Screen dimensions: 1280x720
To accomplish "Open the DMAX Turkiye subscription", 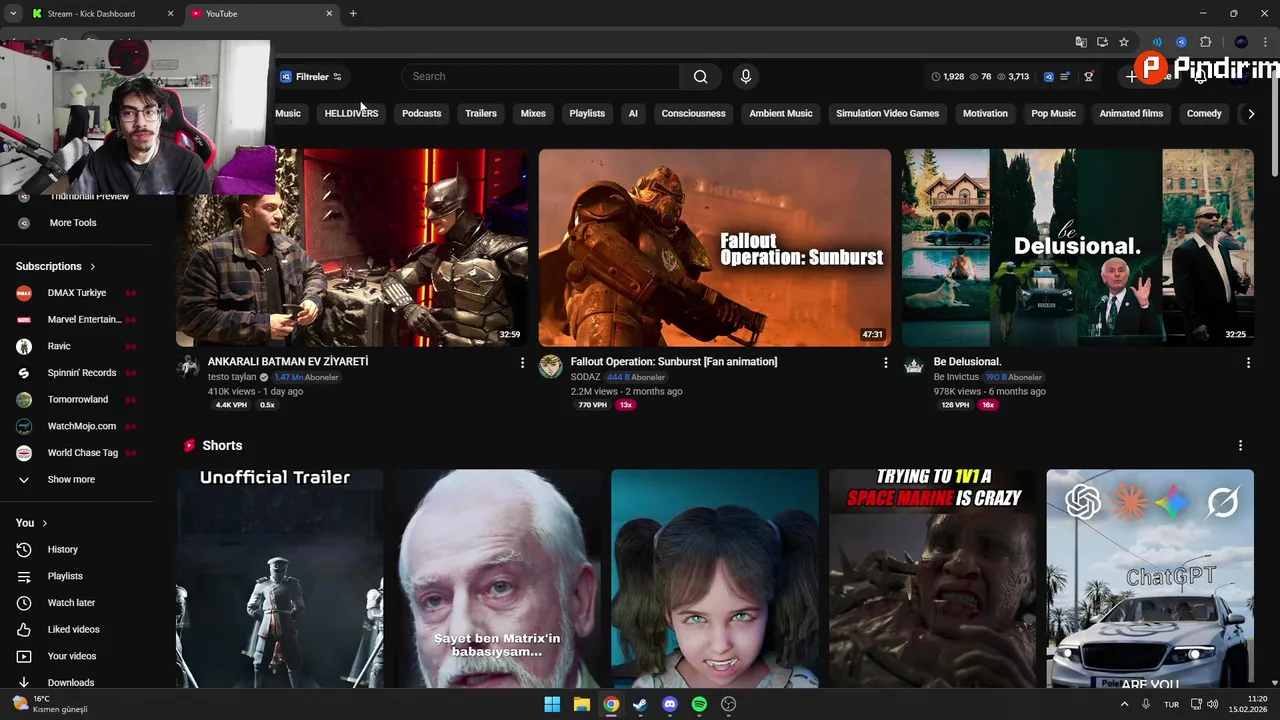I will pos(77,293).
